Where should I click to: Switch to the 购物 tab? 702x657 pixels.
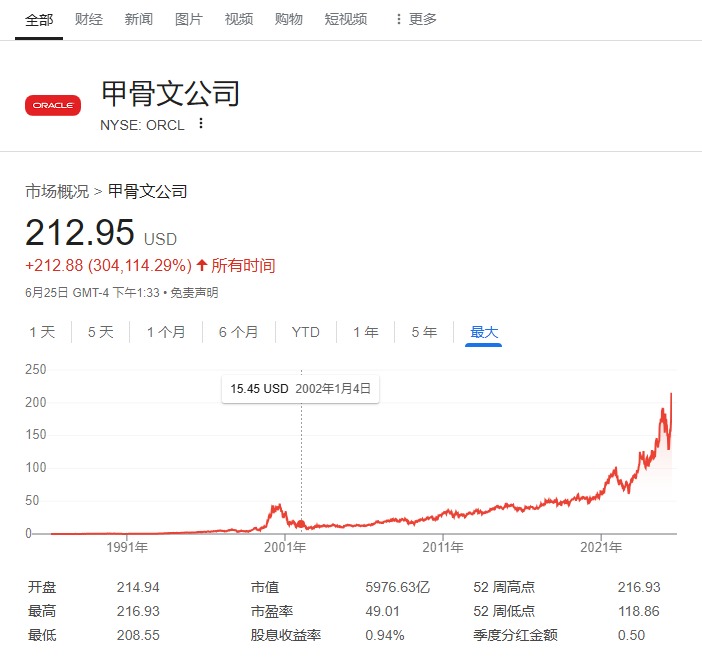[x=289, y=19]
